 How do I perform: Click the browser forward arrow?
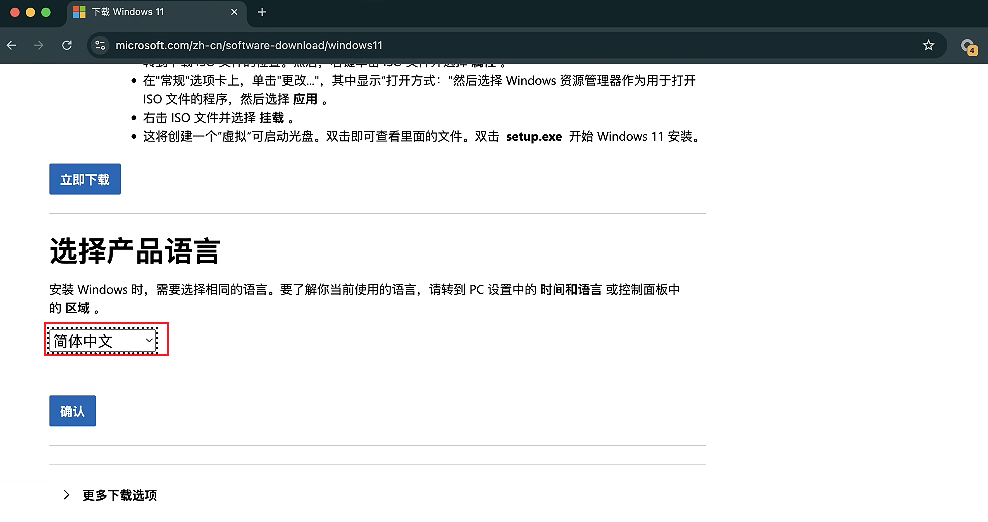(x=39, y=45)
